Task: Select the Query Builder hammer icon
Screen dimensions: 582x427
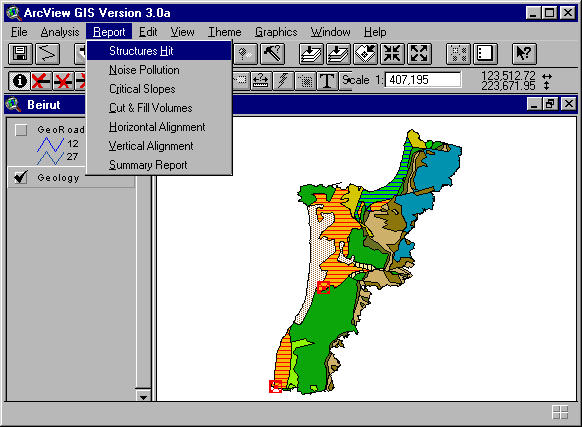Action: coord(273,54)
